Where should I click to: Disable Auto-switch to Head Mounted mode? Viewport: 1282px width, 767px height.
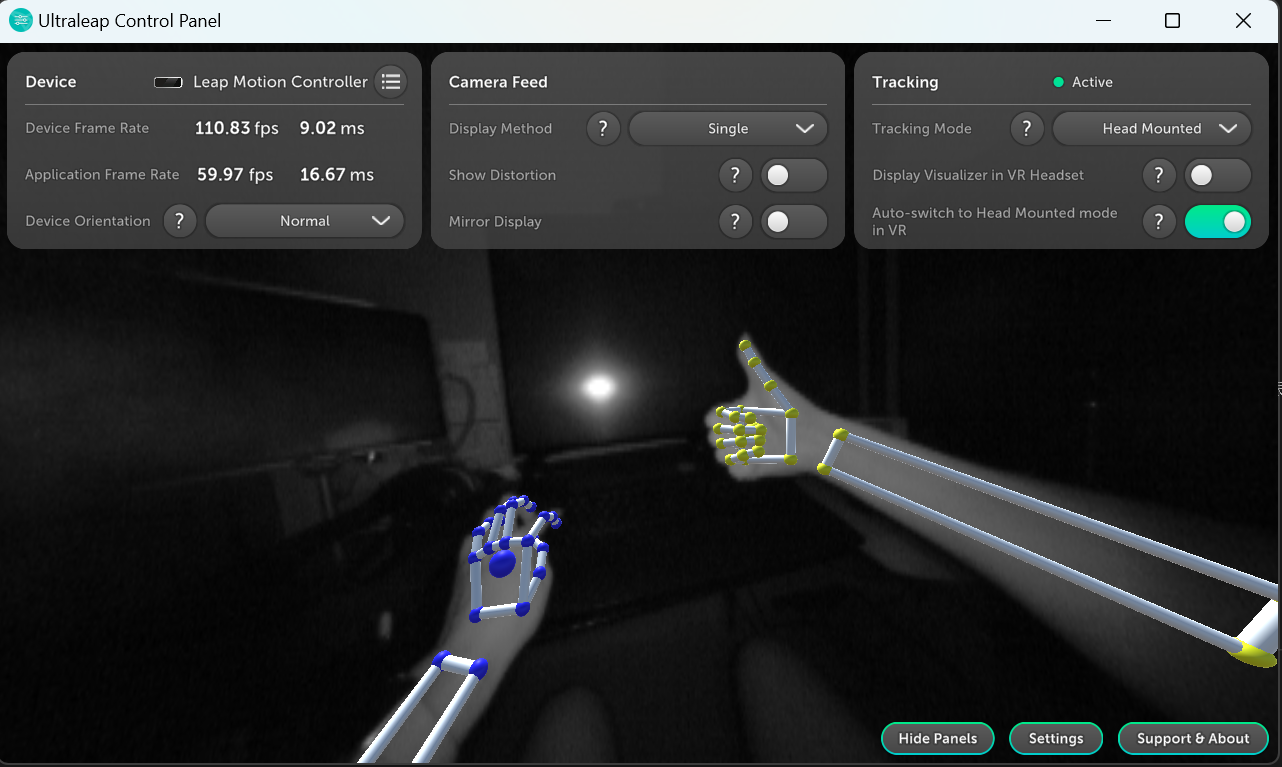[x=1217, y=222]
